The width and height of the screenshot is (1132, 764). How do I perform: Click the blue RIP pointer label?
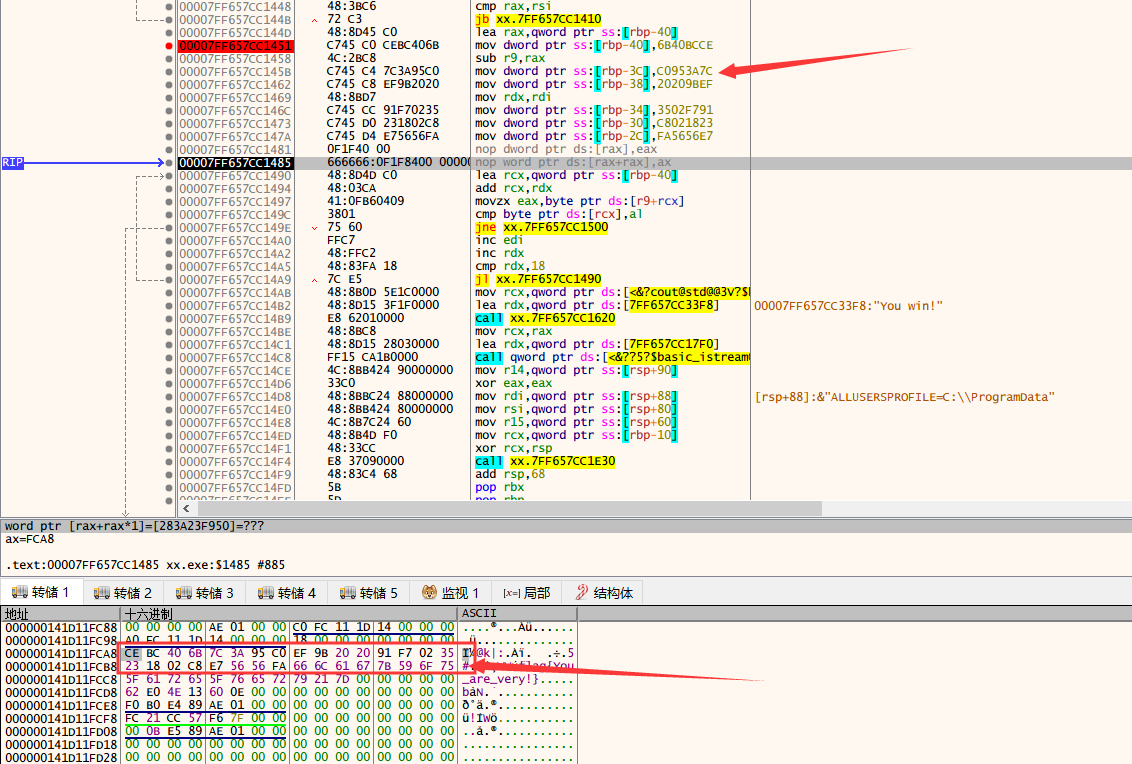[x=13, y=162]
